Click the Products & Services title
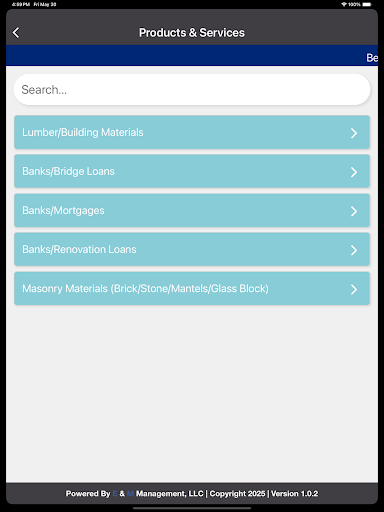 click(192, 33)
